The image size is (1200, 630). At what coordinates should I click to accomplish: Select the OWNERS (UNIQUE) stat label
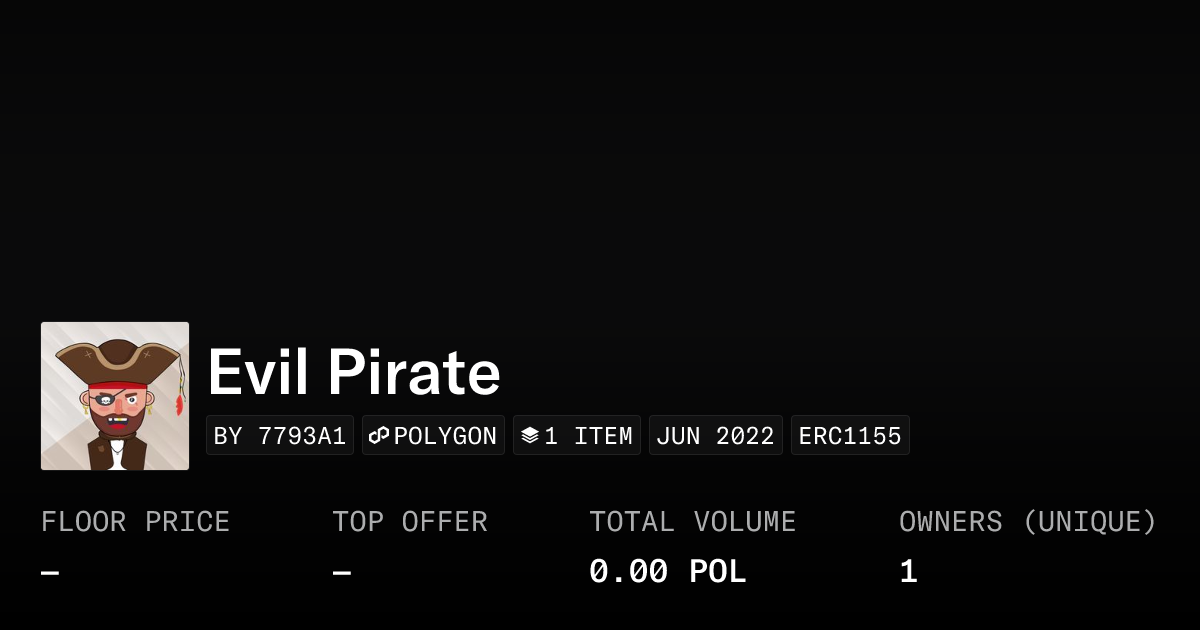pyautogui.click(x=1027, y=522)
